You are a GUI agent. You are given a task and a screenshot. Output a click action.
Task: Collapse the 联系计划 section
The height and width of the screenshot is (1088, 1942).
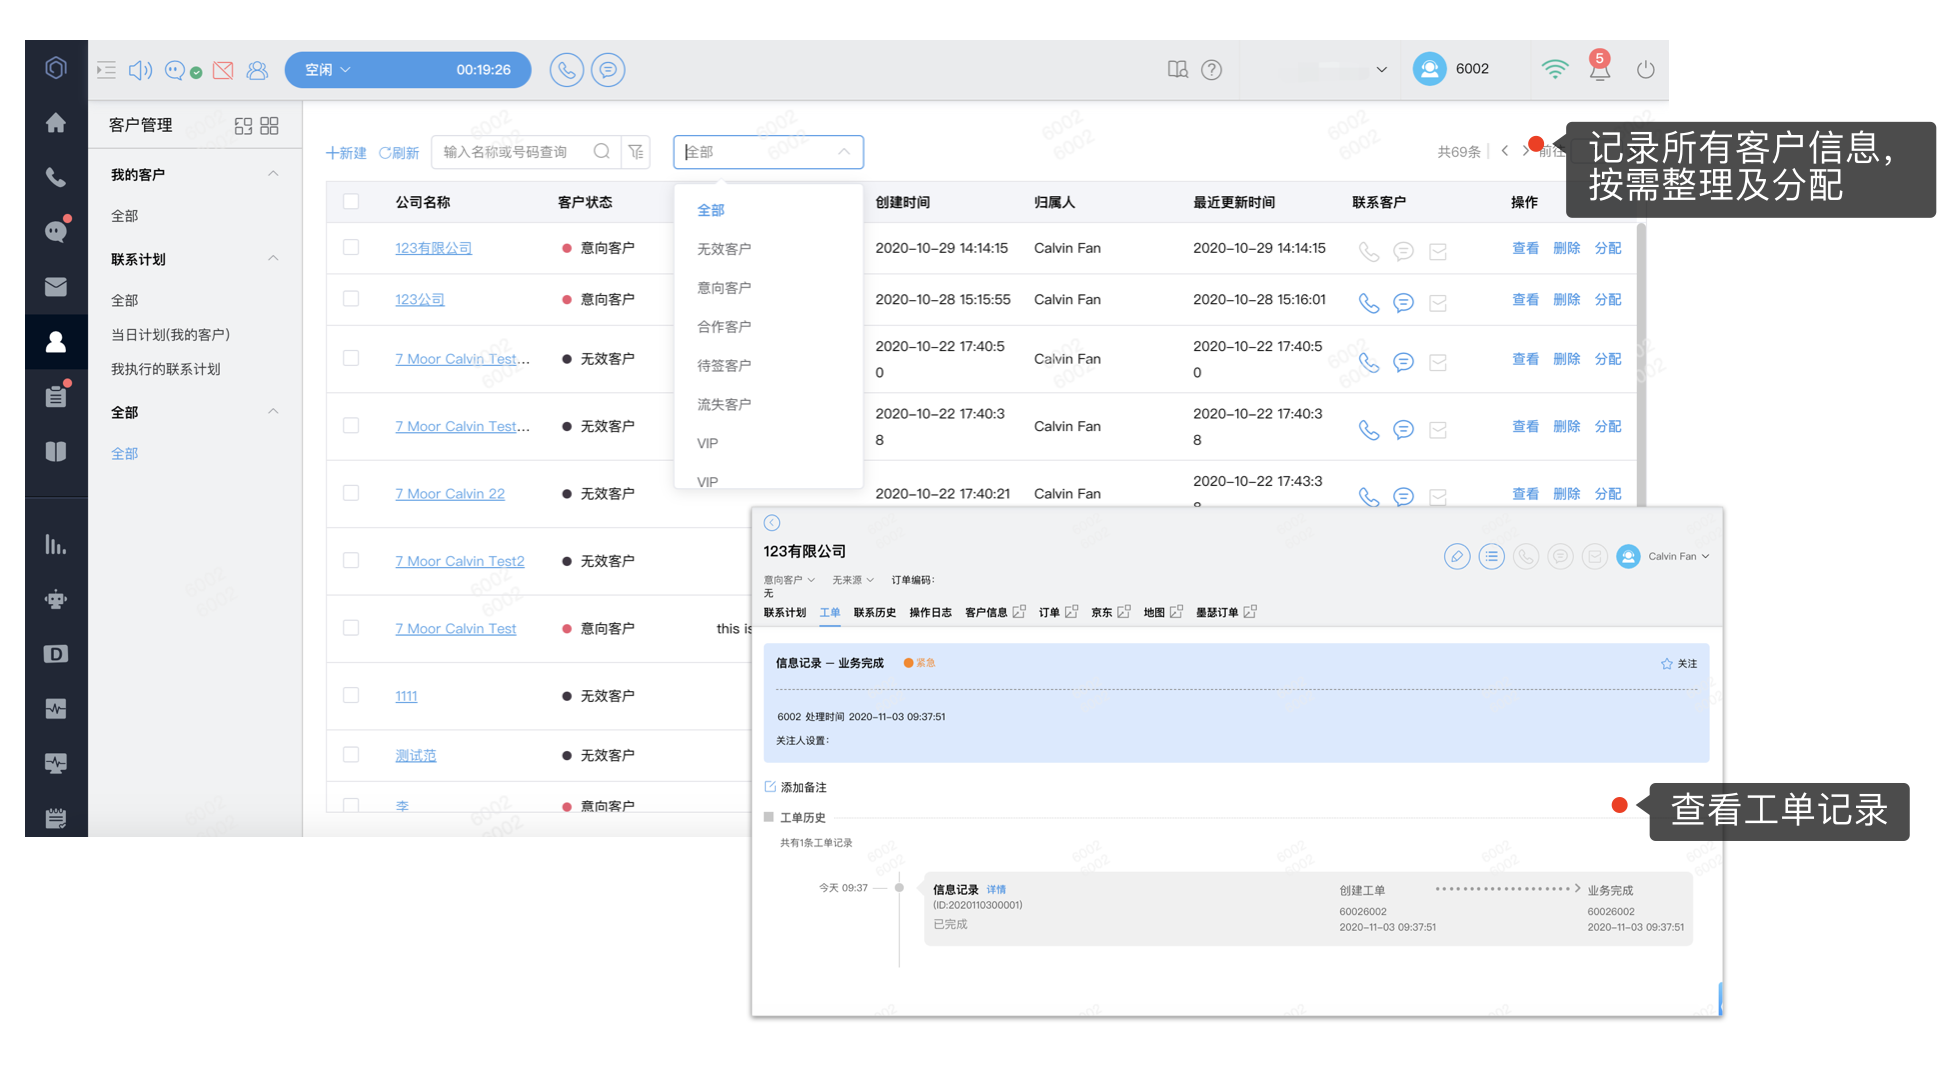pyautogui.click(x=273, y=259)
